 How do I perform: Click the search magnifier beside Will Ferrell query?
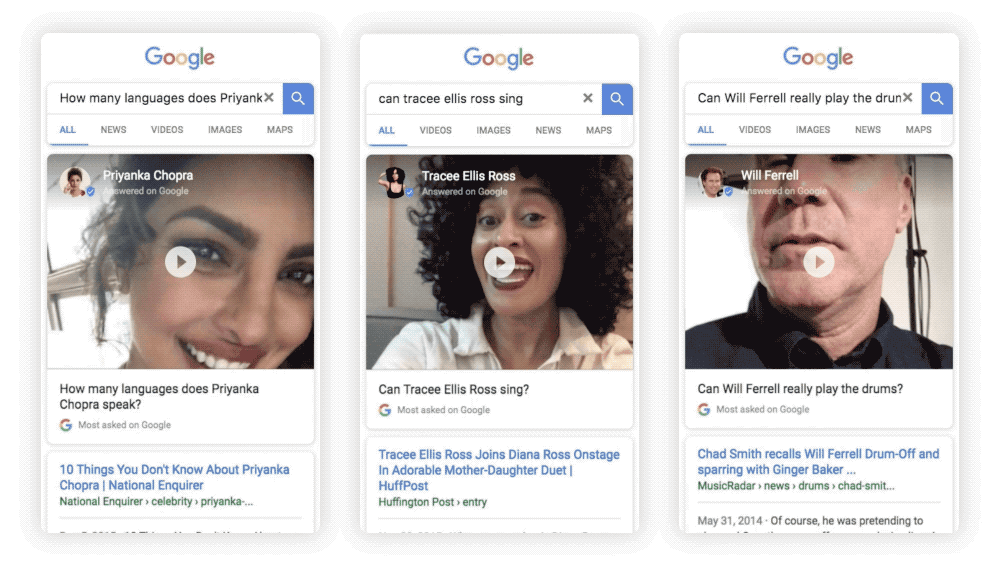[x=937, y=98]
